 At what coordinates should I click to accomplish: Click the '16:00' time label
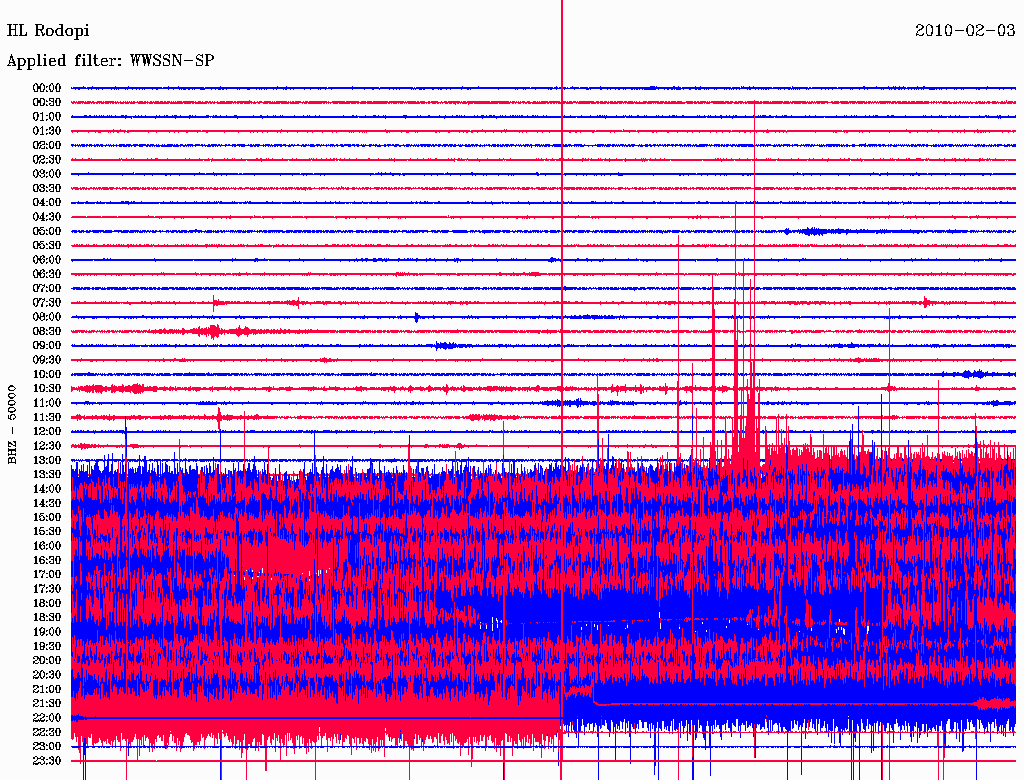(47, 546)
